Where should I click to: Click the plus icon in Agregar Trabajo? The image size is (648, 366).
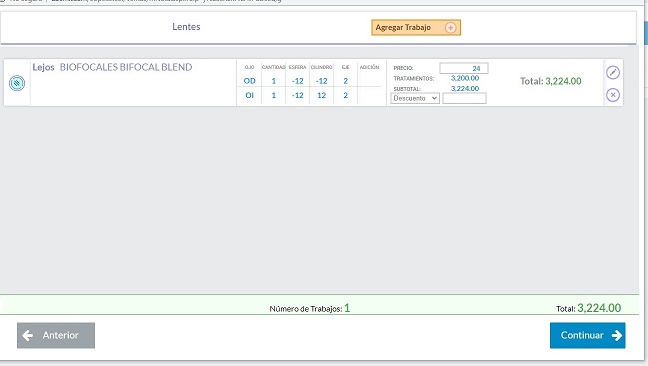(450, 28)
